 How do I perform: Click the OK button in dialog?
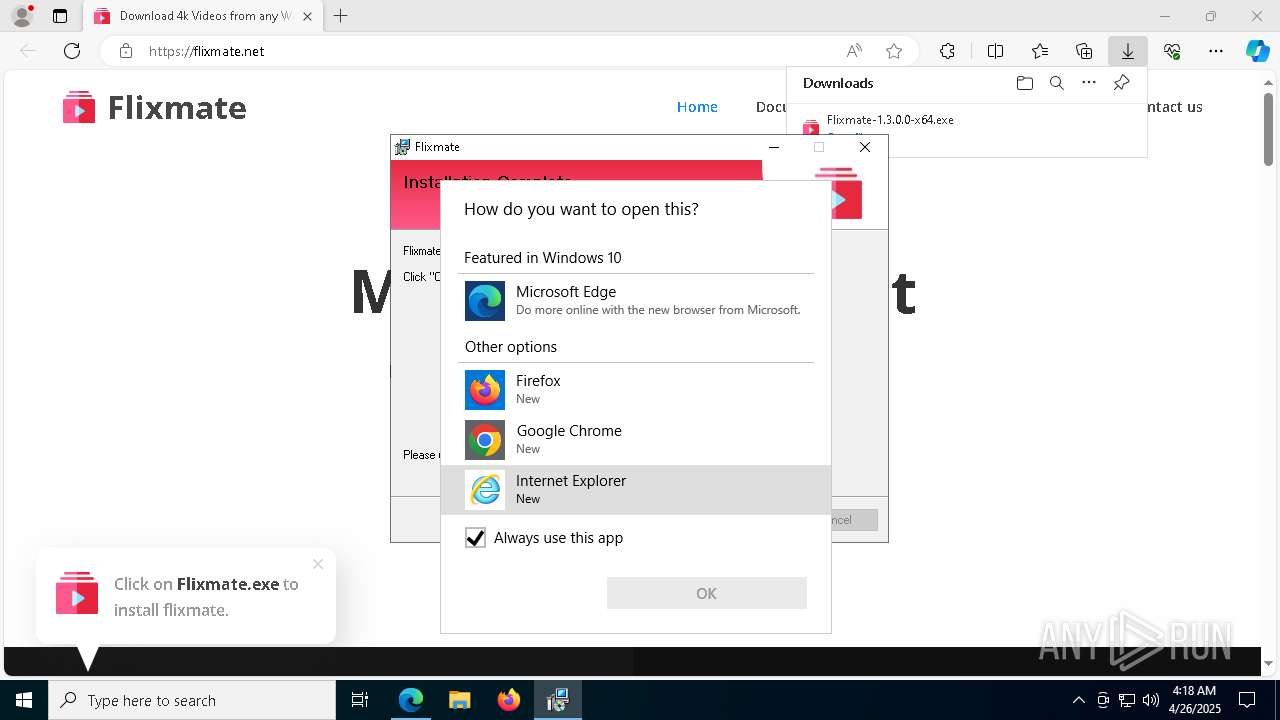point(706,593)
